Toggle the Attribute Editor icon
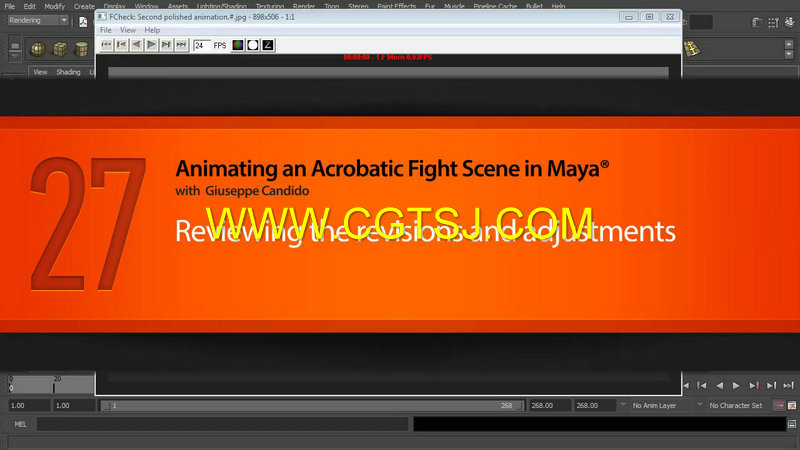The height and width of the screenshot is (450, 800). 757,22
